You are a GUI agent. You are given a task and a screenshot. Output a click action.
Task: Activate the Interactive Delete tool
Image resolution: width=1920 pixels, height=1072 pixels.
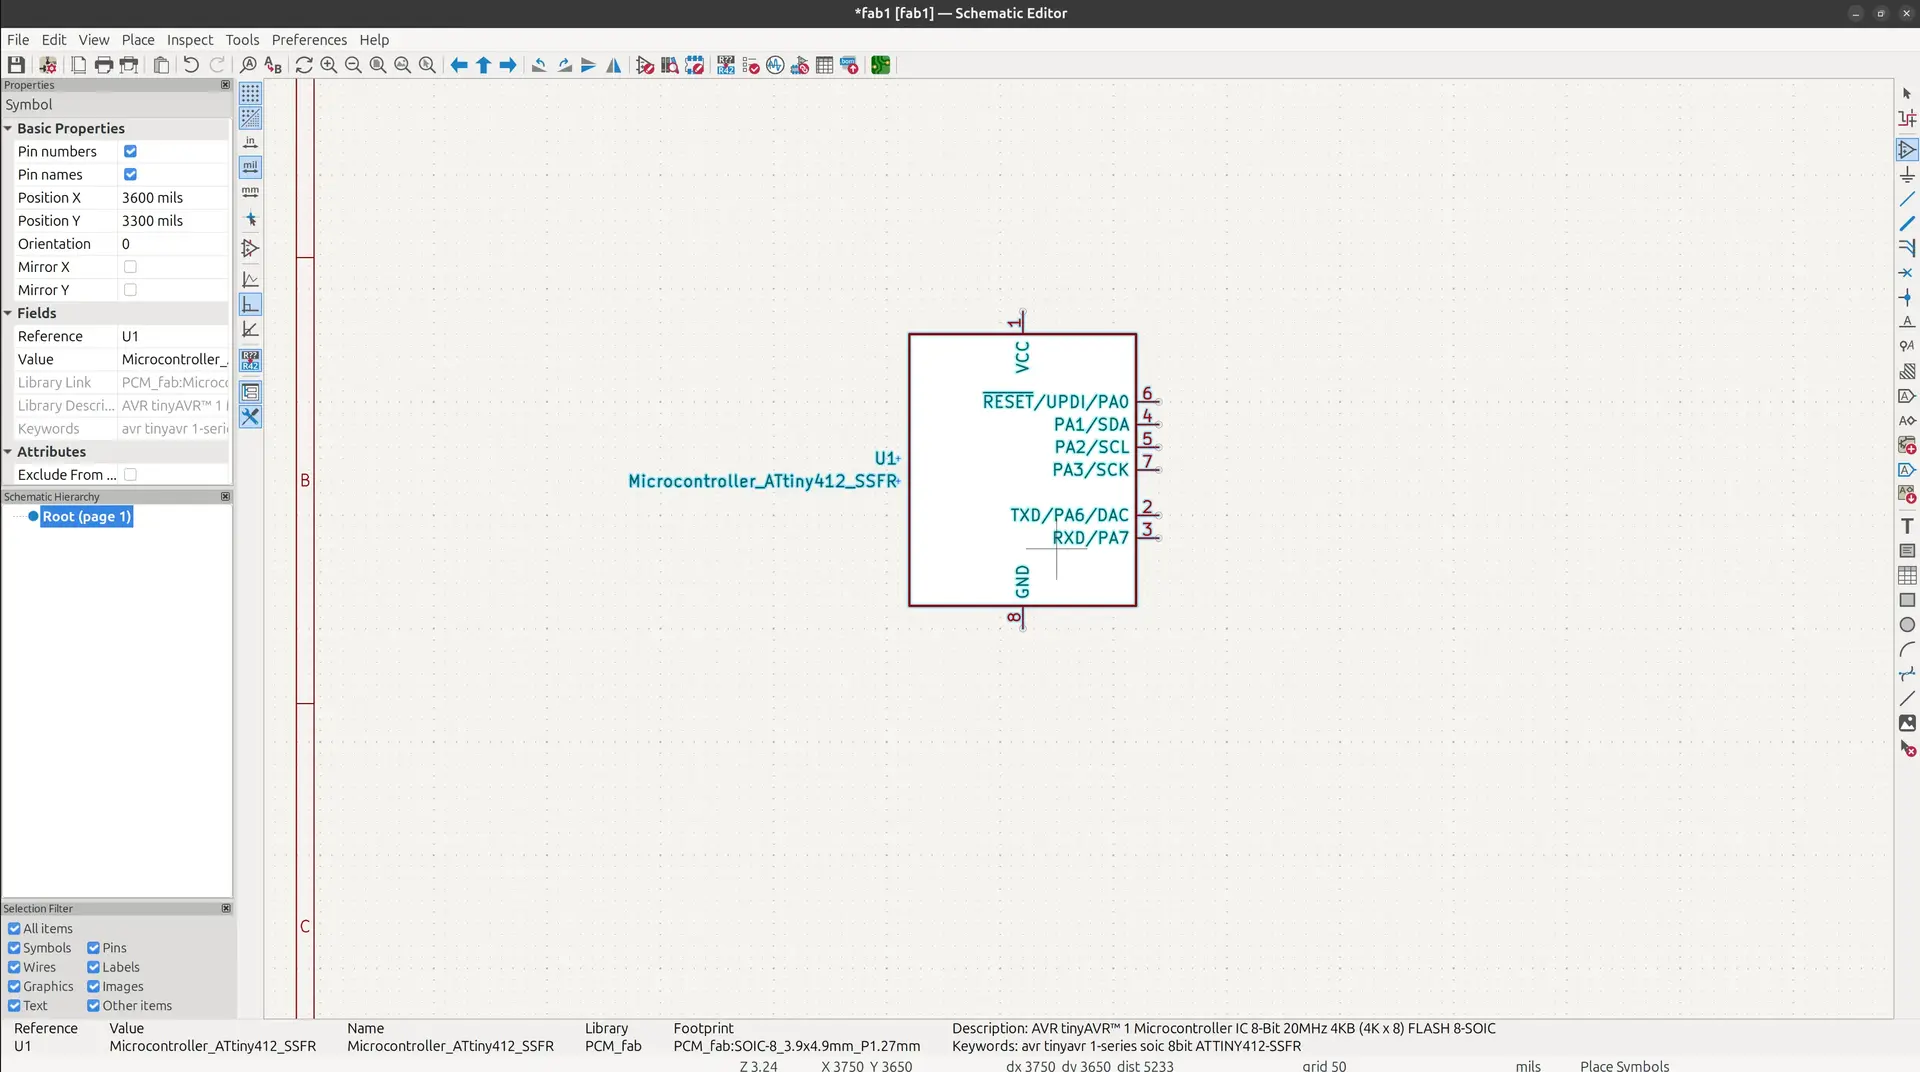(1907, 748)
